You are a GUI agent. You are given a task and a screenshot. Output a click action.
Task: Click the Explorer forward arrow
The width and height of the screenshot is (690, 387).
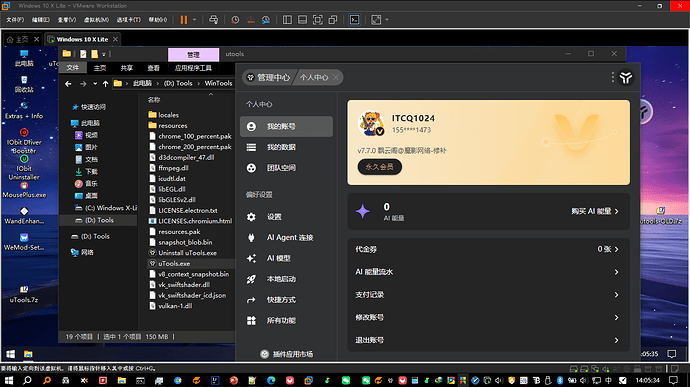83,83
